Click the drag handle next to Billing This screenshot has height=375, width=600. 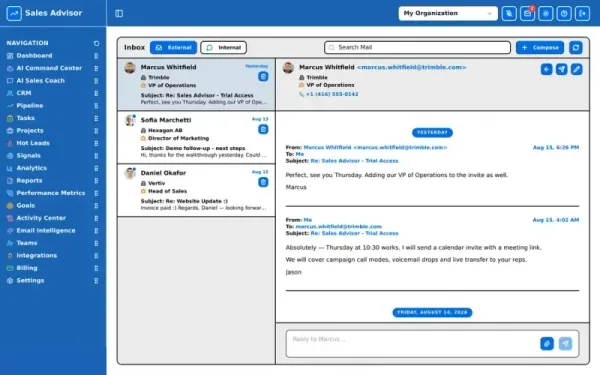coord(96,268)
